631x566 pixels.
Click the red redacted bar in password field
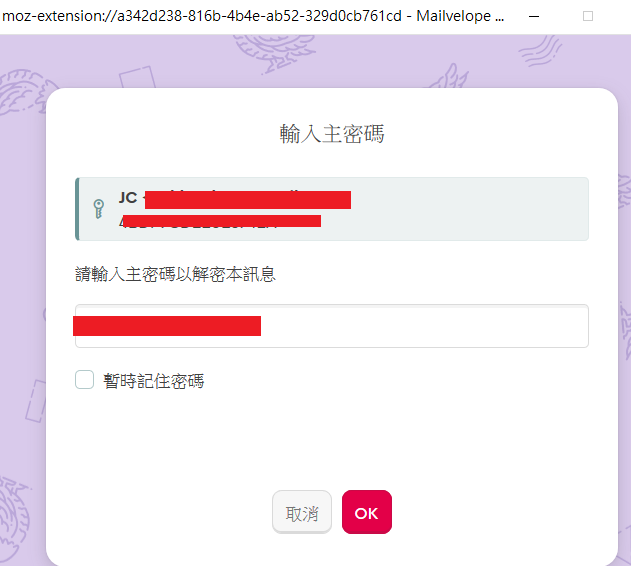(x=167, y=326)
